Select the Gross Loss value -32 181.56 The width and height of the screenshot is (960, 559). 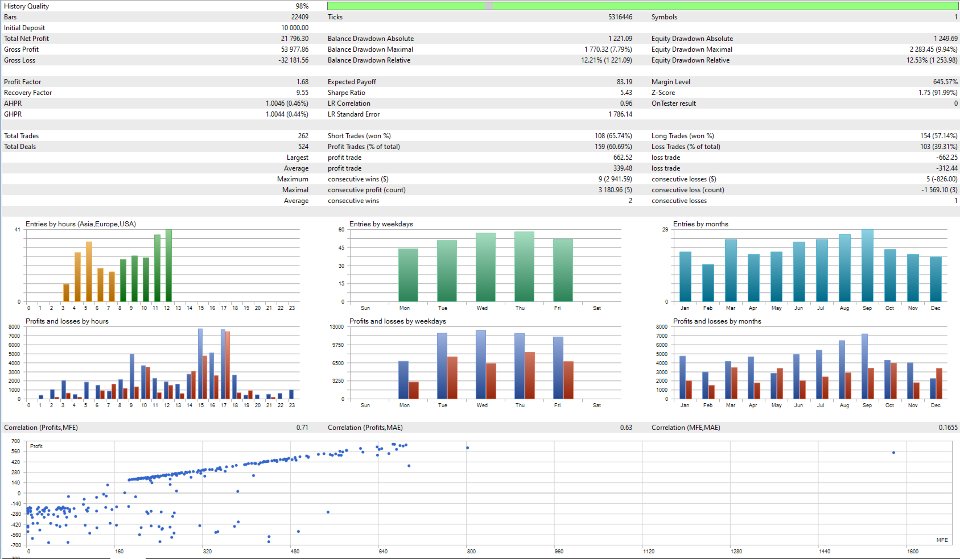coord(294,61)
